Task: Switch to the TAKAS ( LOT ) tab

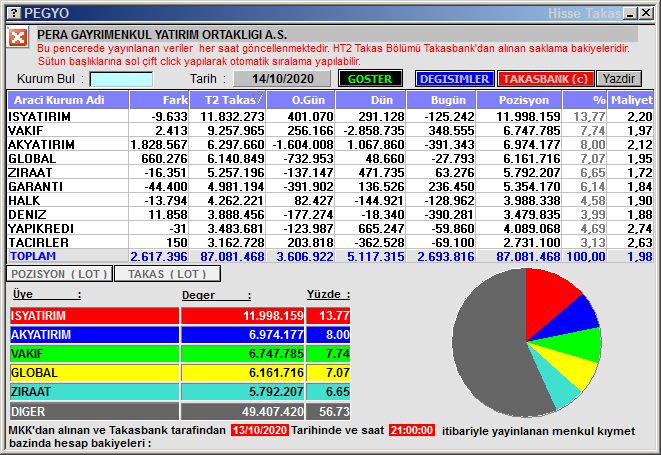Action: 167,274
